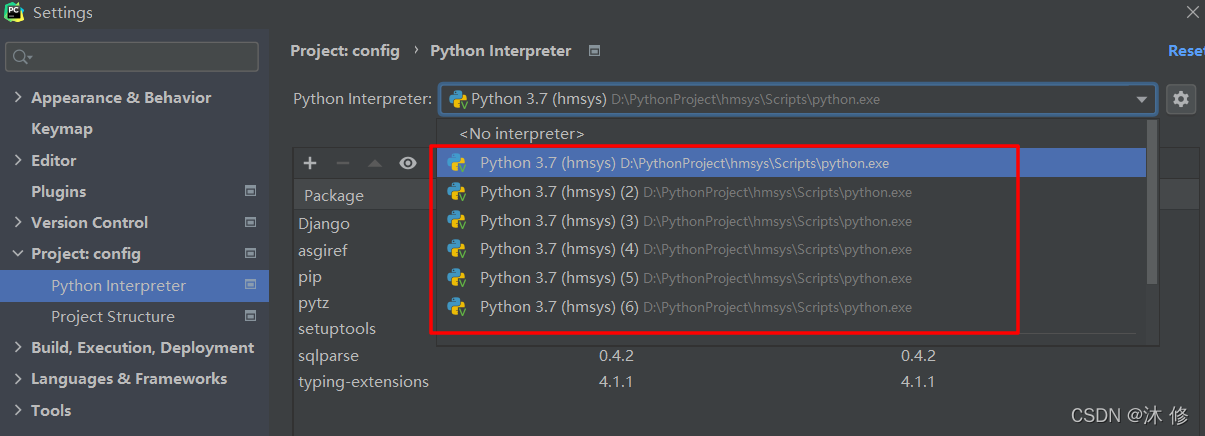Click project-level icon beside Plugins

tap(250, 191)
